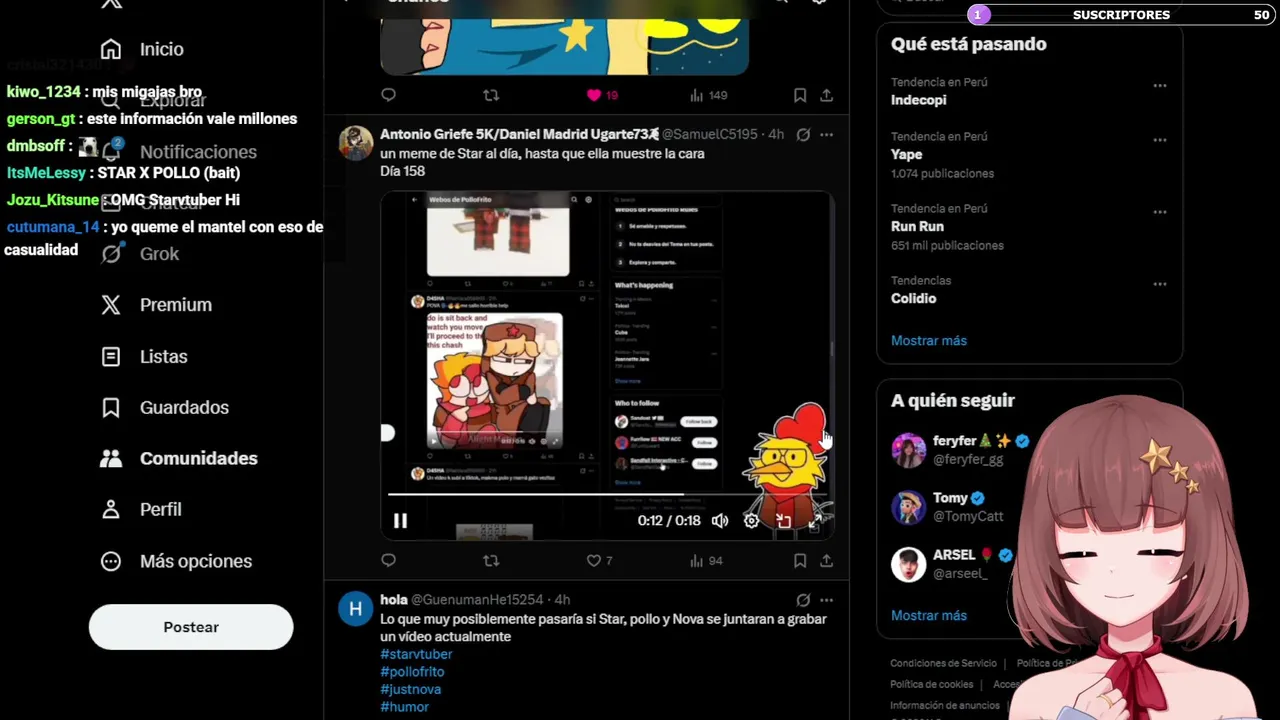Open Antonio Griefe's avatar
1280x720 pixels.
click(356, 143)
